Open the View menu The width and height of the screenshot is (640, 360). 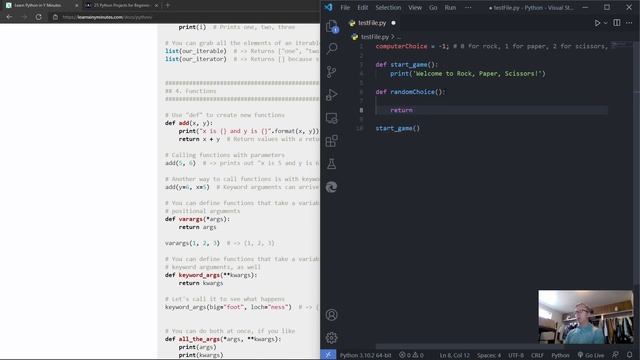pos(415,7)
